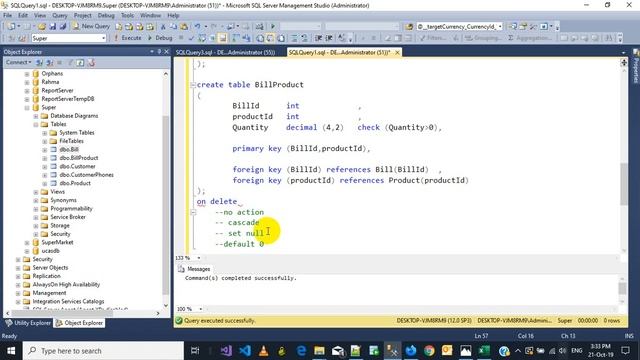Viewport: 640px width, 360px height.
Task: Open the Connect dropdown in Object Explorer
Action: pos(18,62)
